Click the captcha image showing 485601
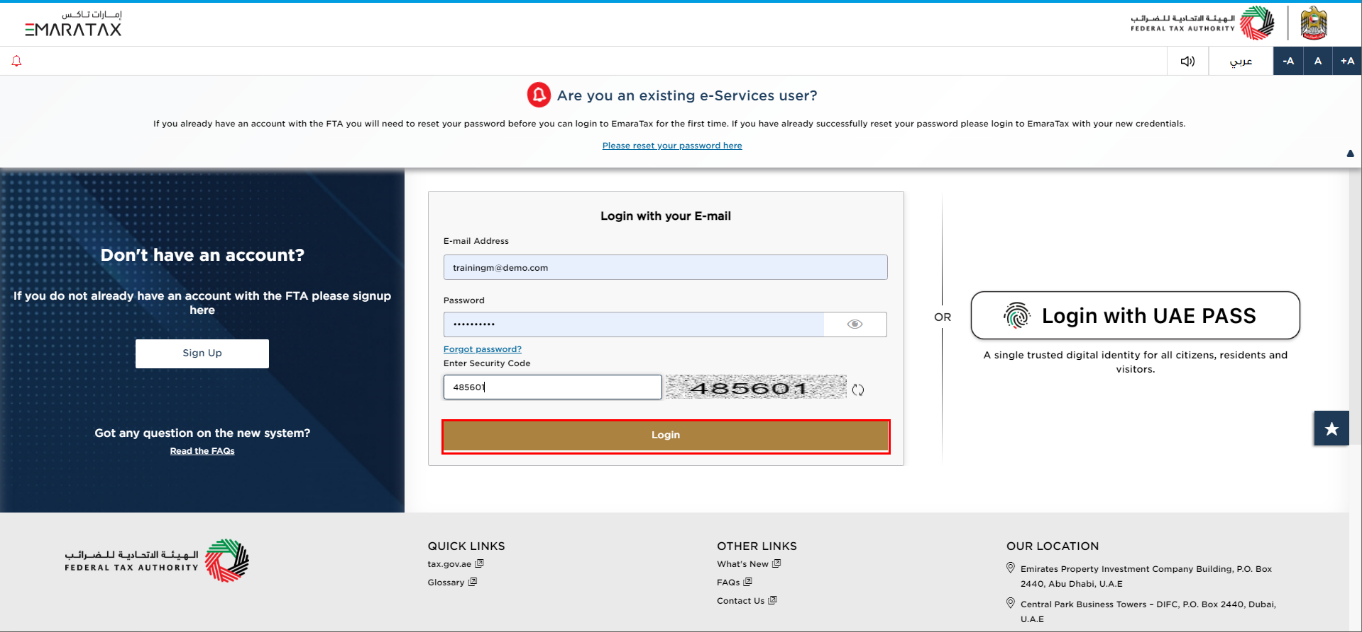 754,388
